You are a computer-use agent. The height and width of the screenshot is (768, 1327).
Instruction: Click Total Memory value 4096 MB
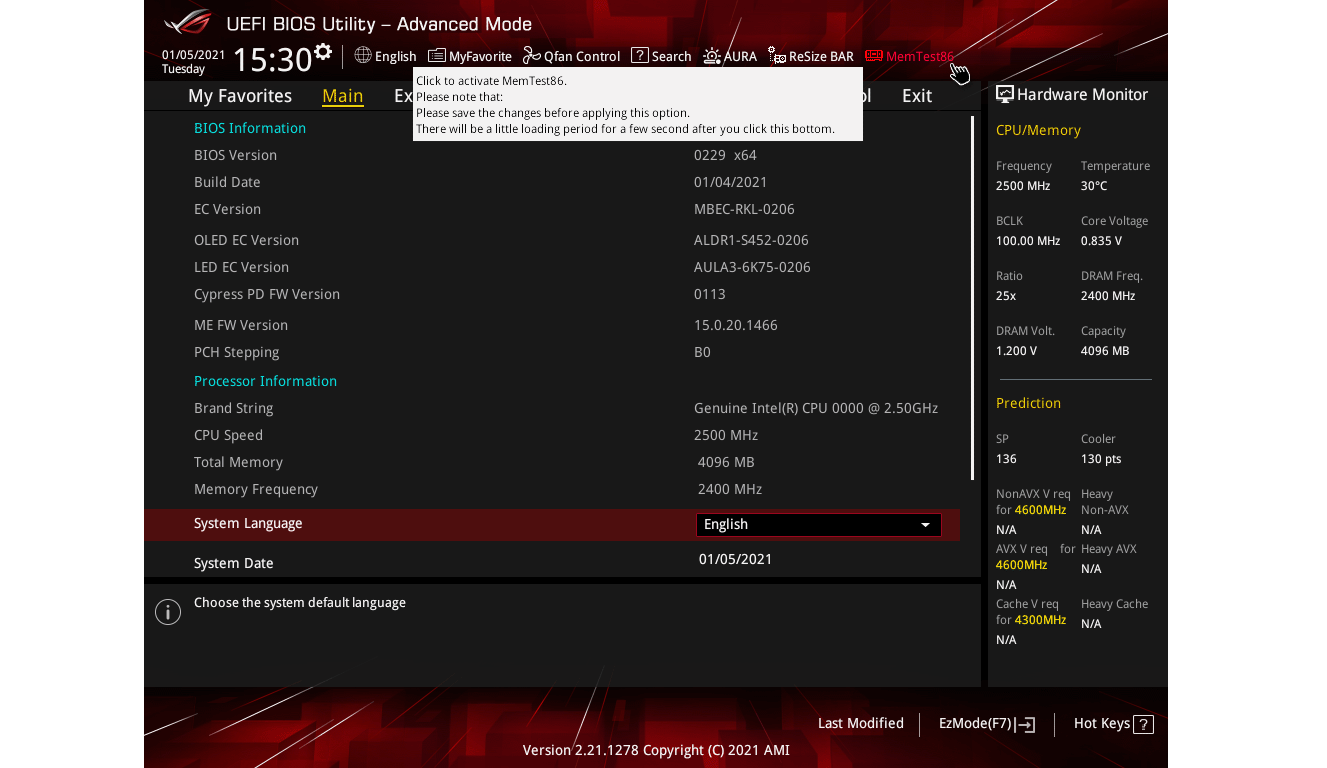click(x=726, y=462)
